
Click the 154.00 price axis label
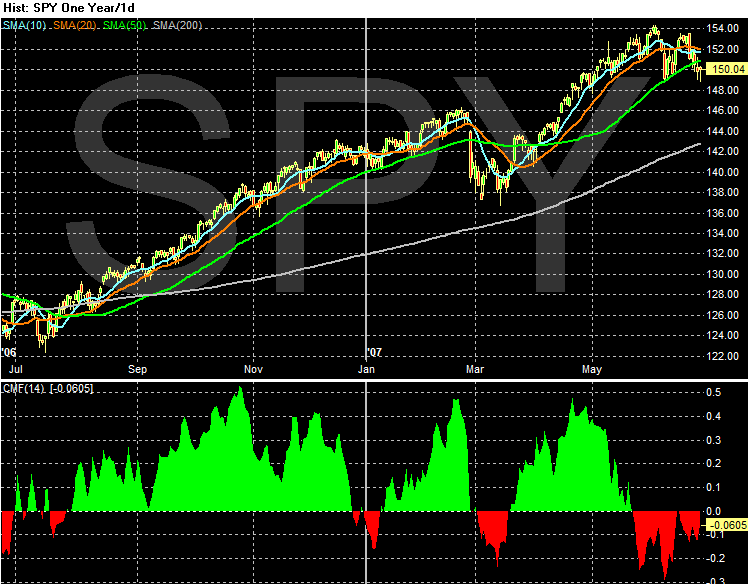pyautogui.click(x=725, y=29)
